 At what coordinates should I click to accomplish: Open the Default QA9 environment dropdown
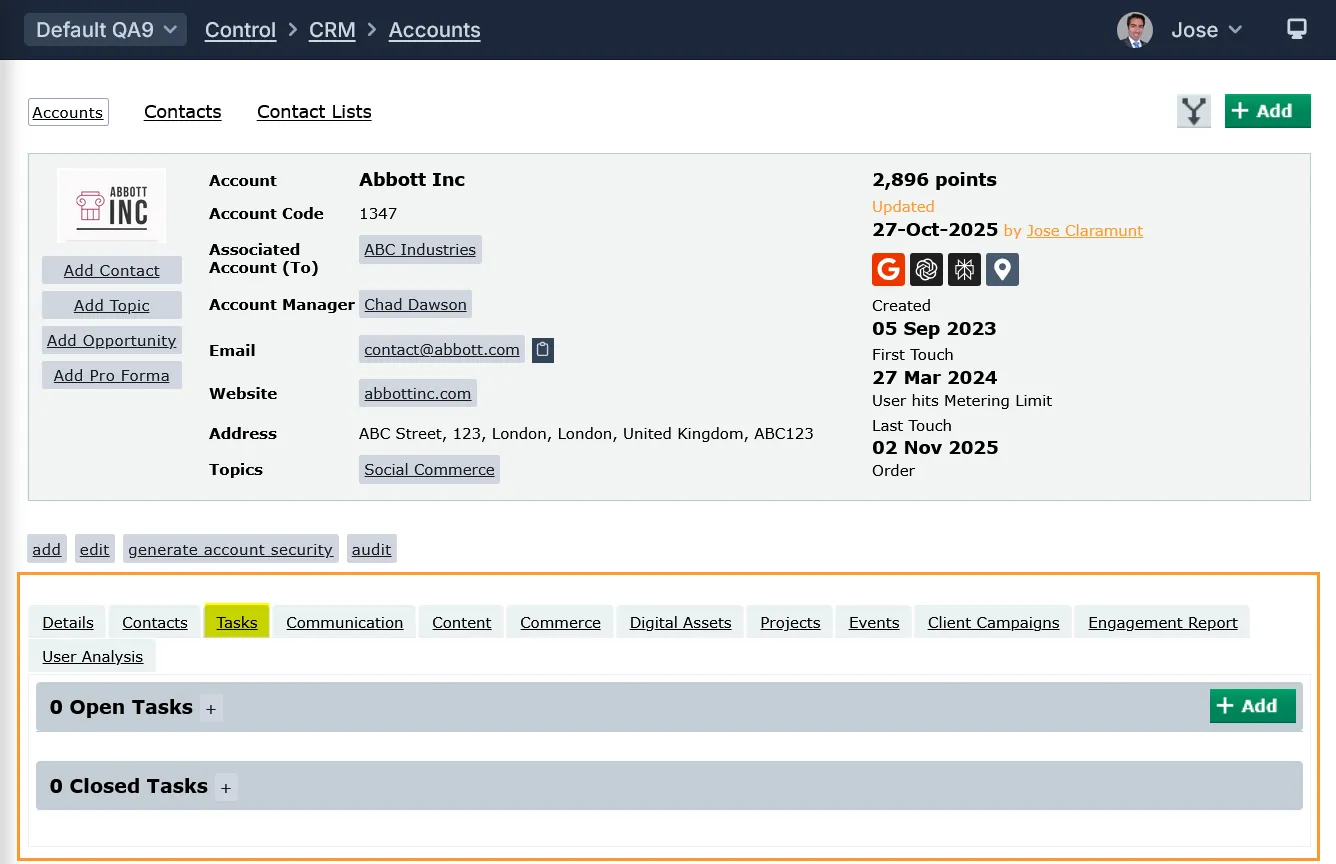[x=105, y=30]
